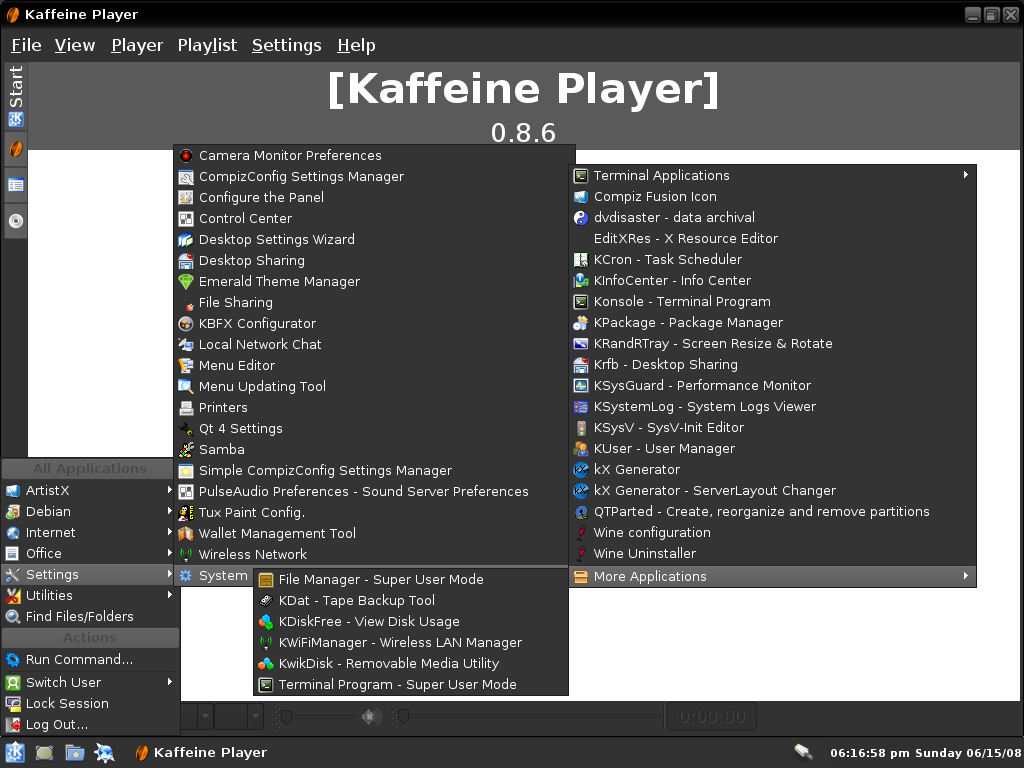This screenshot has width=1024, height=768.
Task: Open the Playlist menu
Action: [x=207, y=45]
